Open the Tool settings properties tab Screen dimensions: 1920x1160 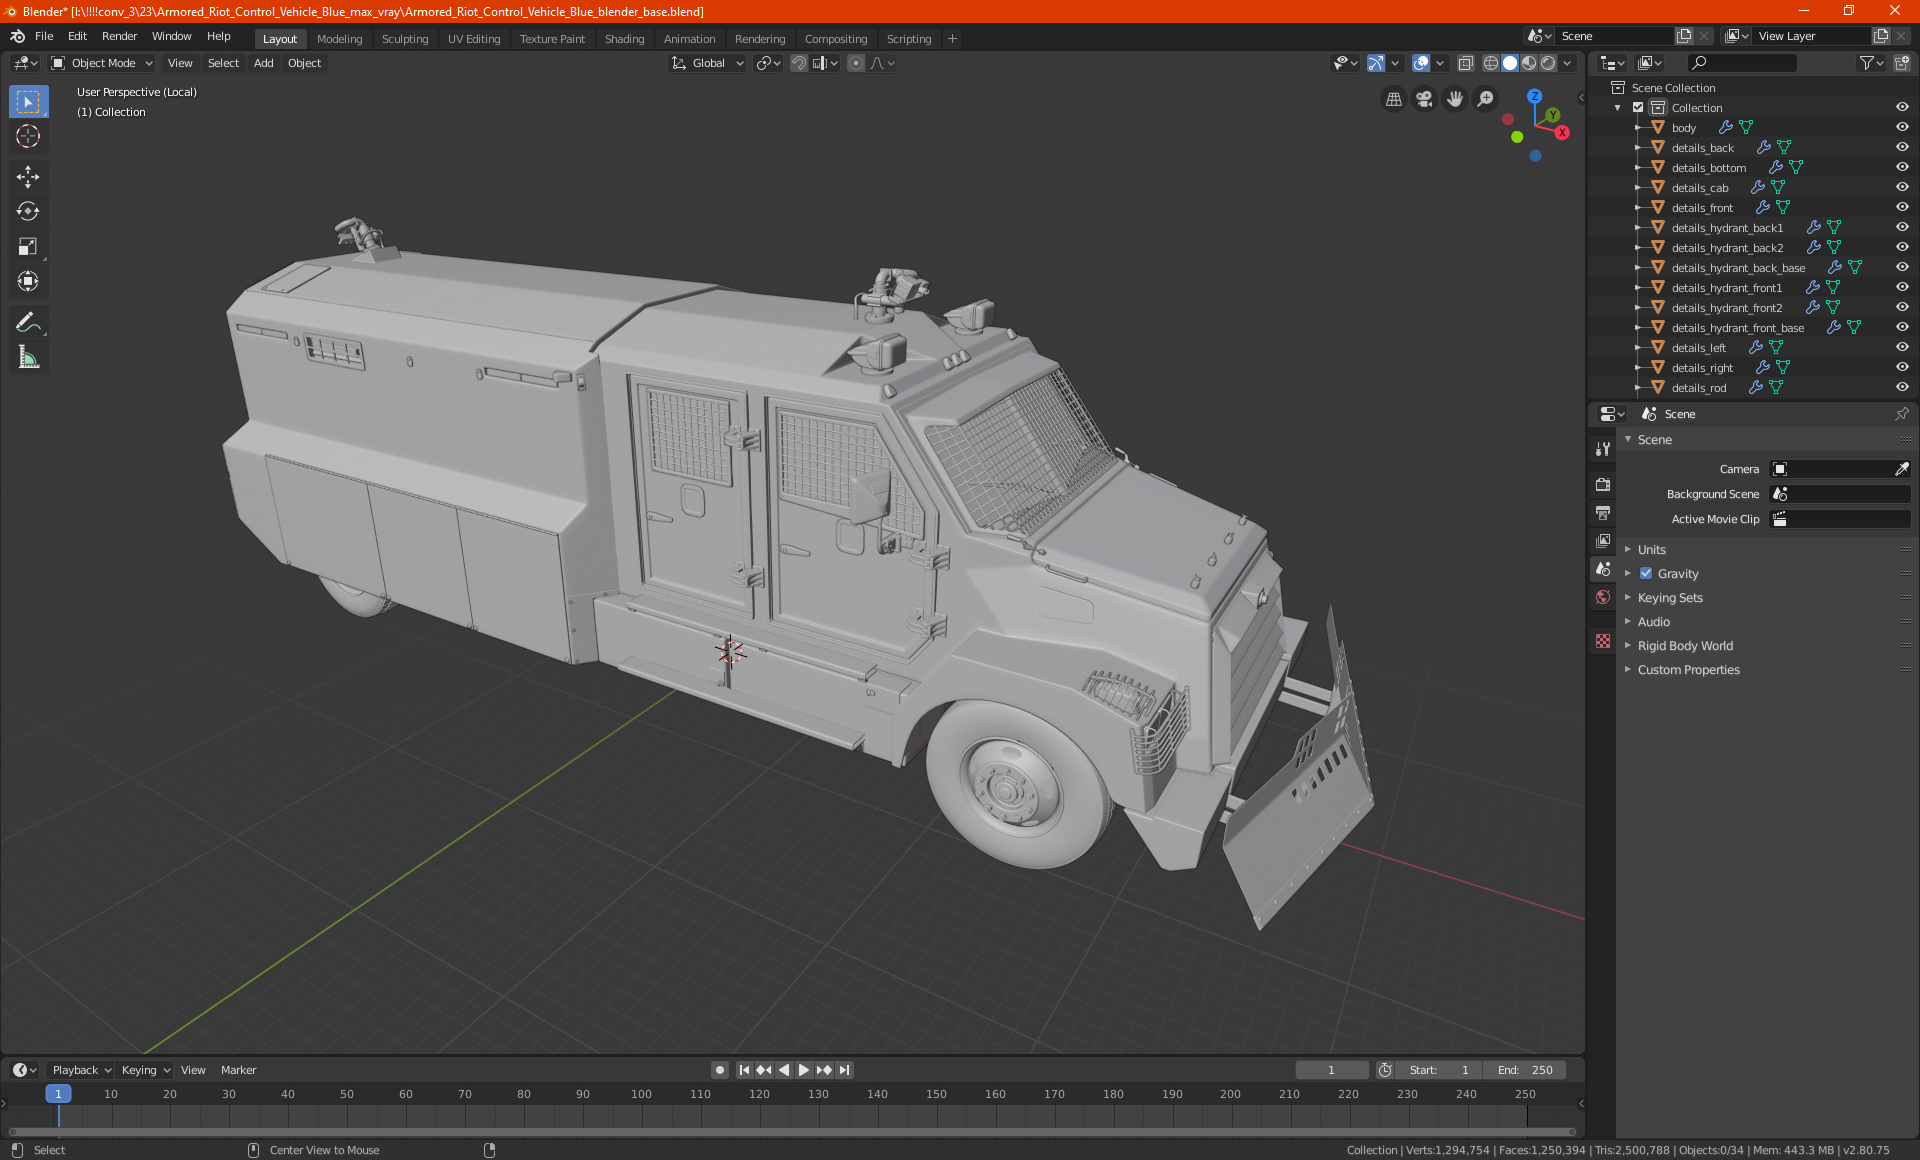coord(1603,449)
